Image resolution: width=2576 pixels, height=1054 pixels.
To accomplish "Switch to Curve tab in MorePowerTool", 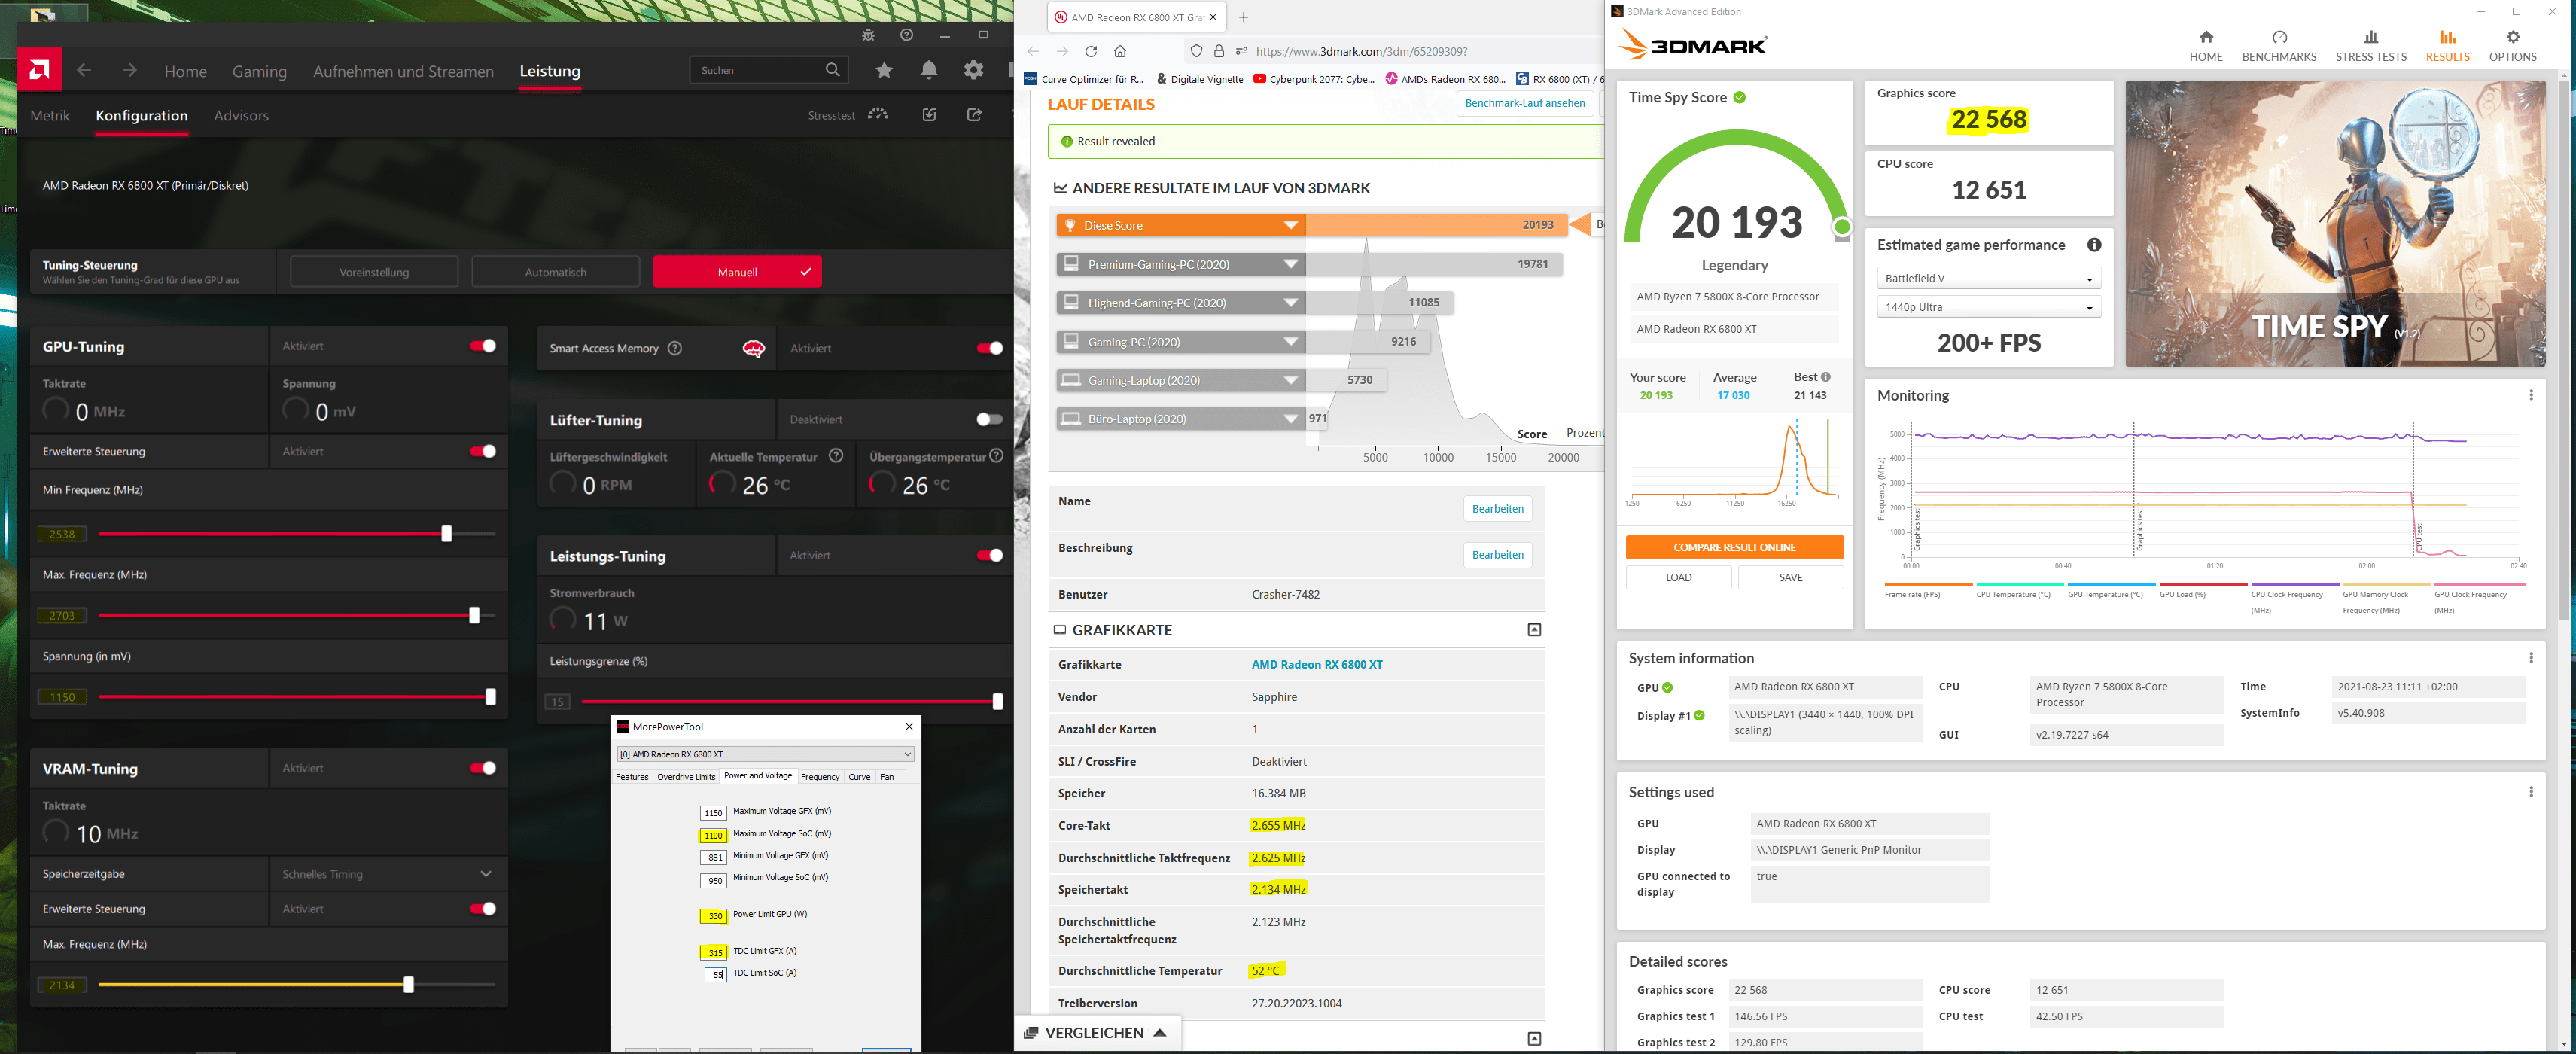I will click(859, 777).
